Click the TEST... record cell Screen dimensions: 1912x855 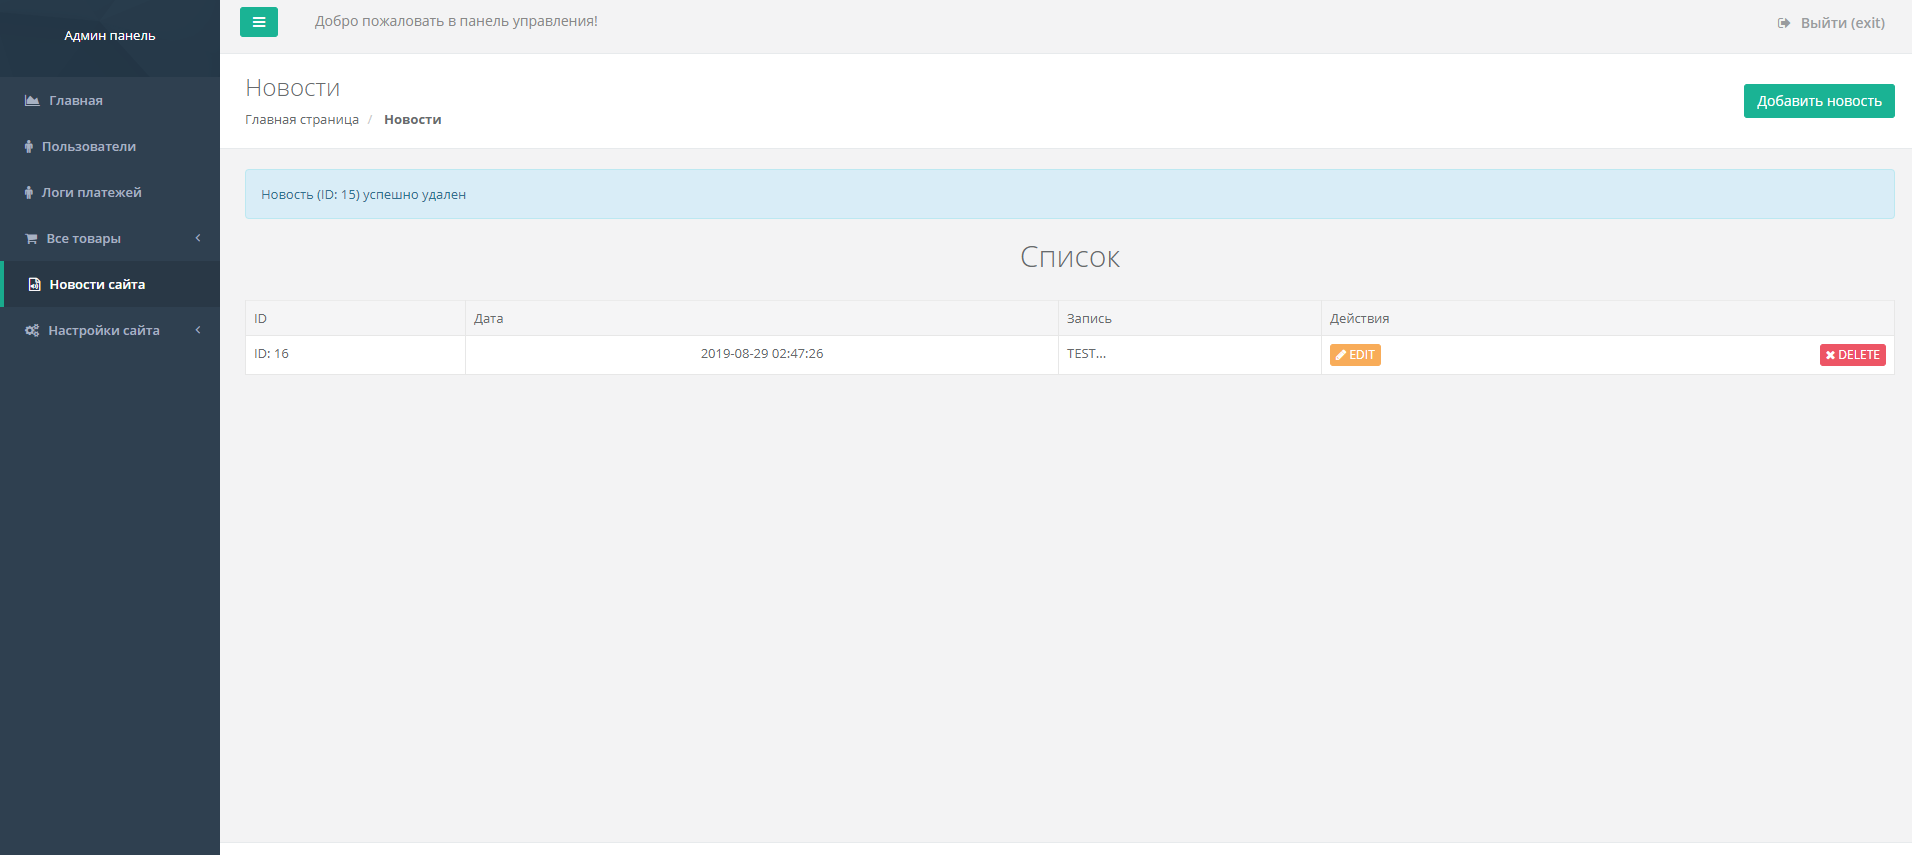(x=1086, y=354)
